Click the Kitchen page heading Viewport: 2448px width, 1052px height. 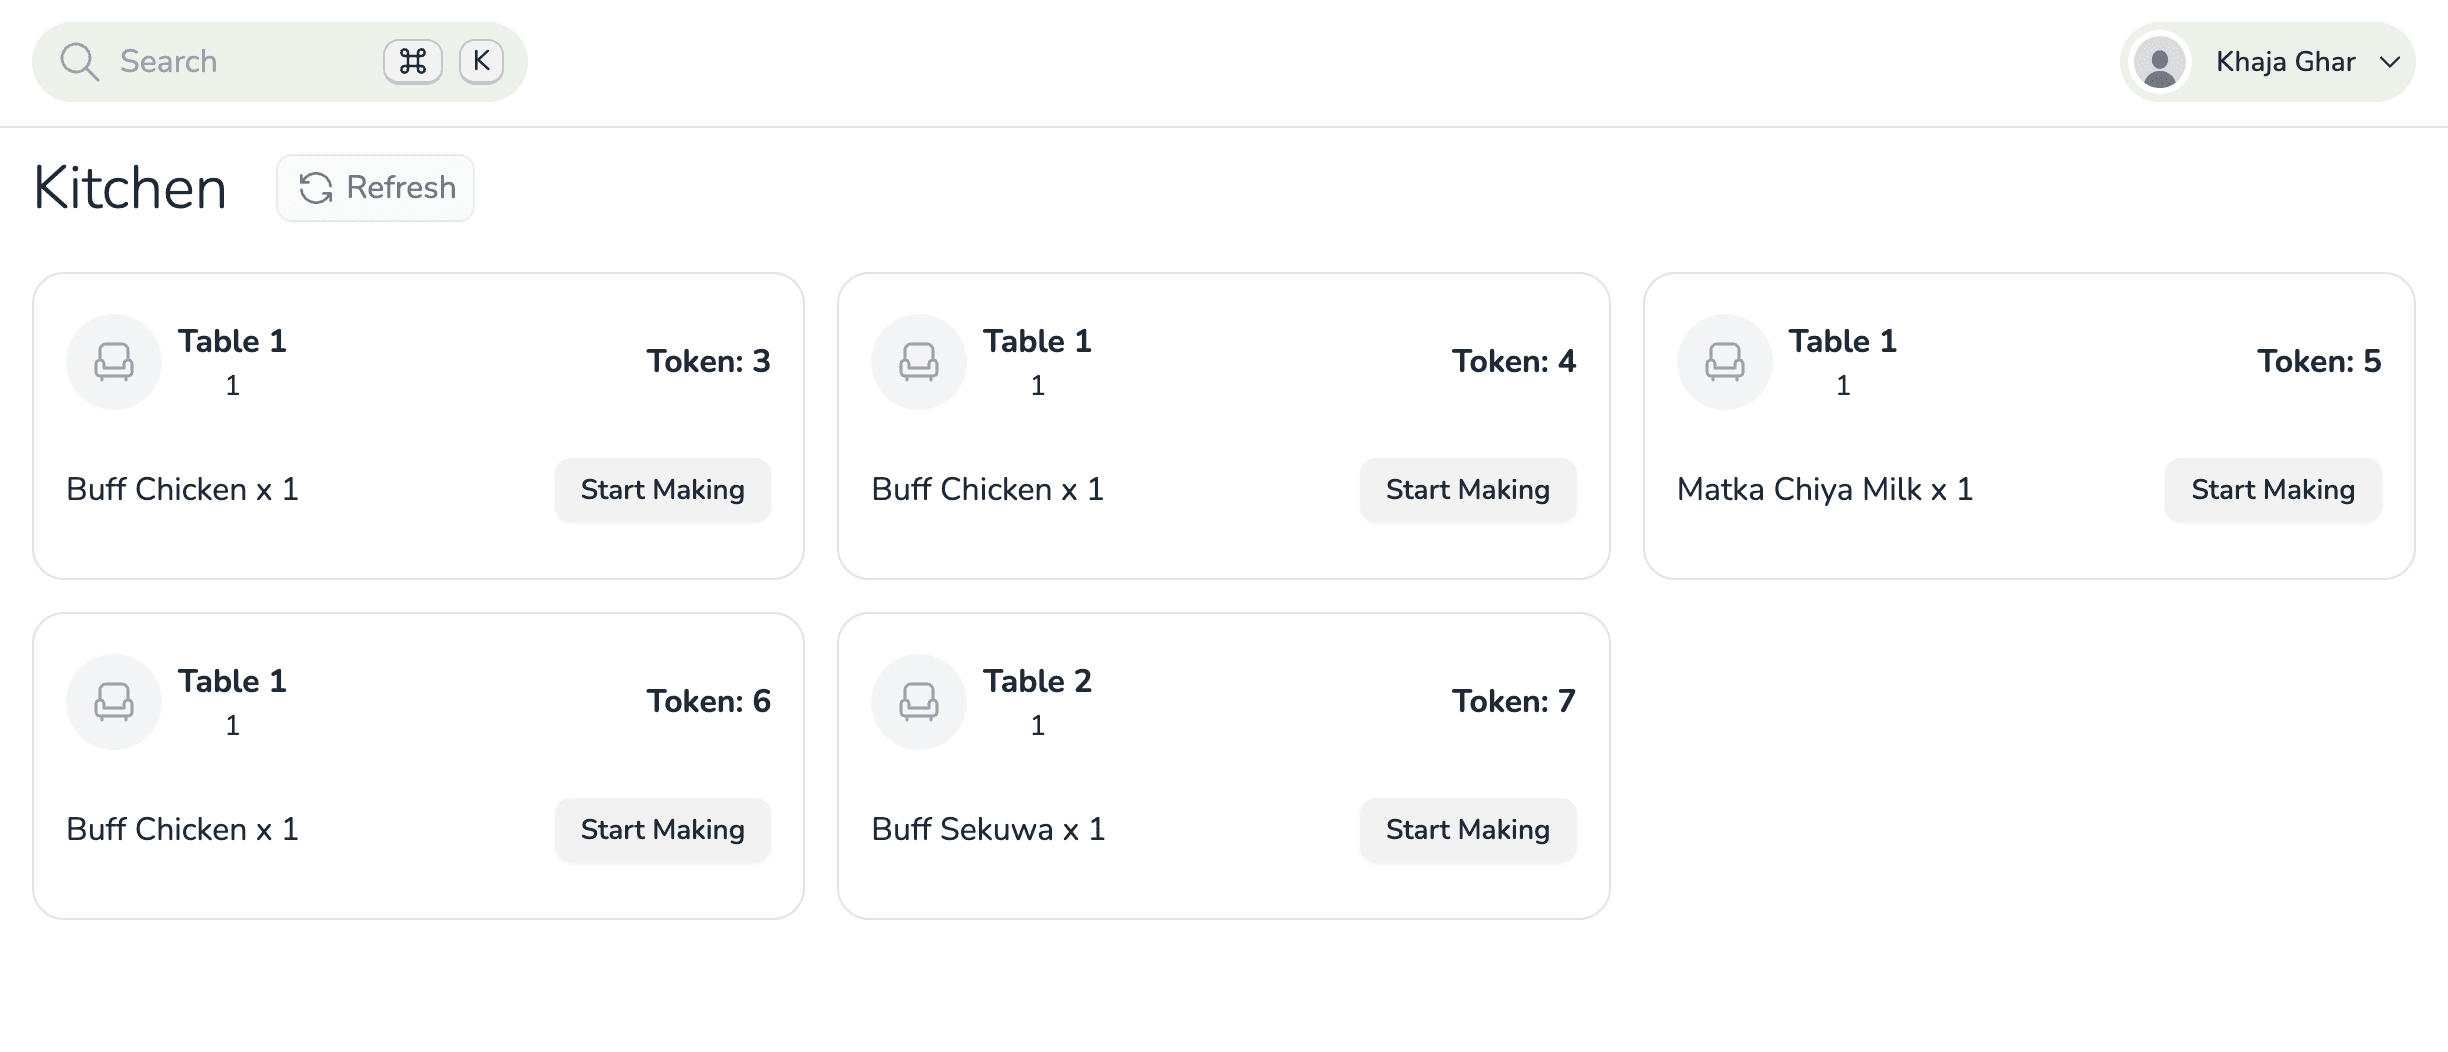[130, 188]
